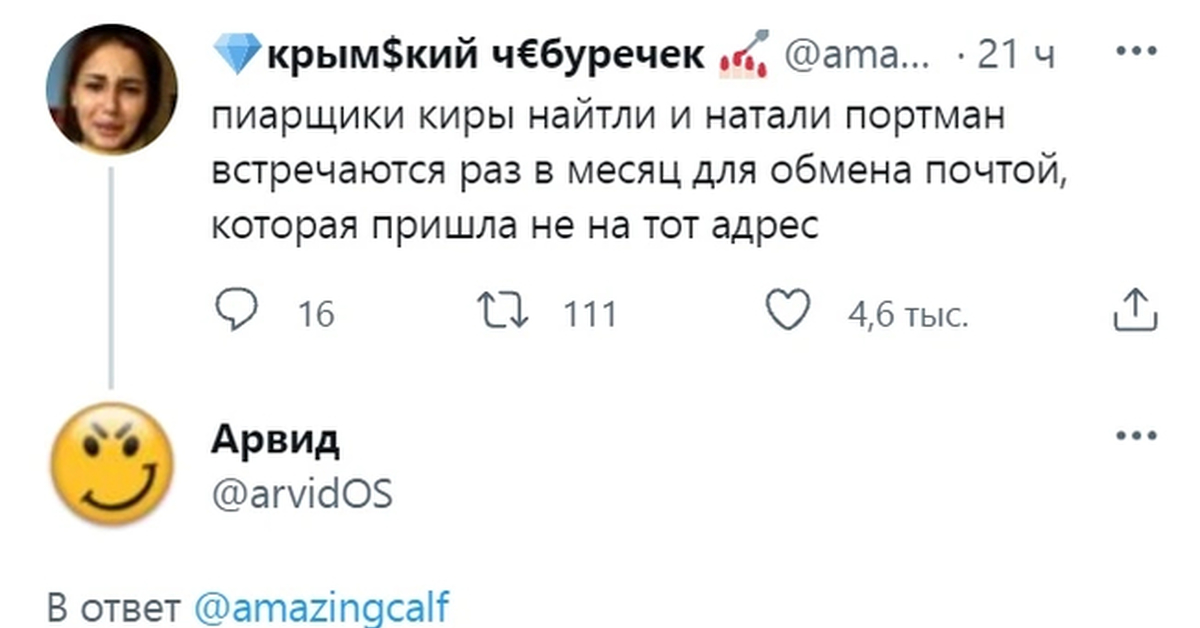Click the reply speech bubble icon
Viewport: 1200px width, 628px height.
236,312
